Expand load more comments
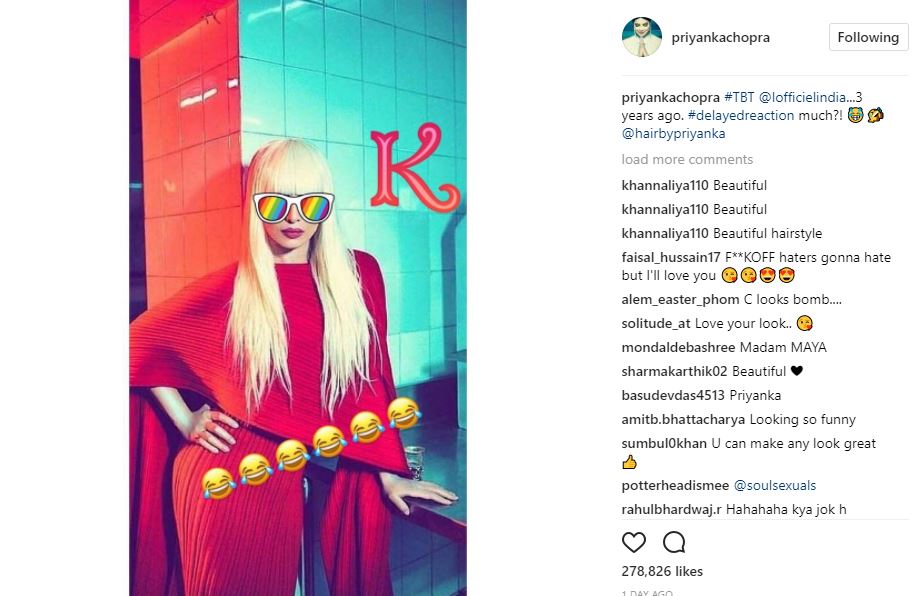The image size is (912, 596). (687, 159)
